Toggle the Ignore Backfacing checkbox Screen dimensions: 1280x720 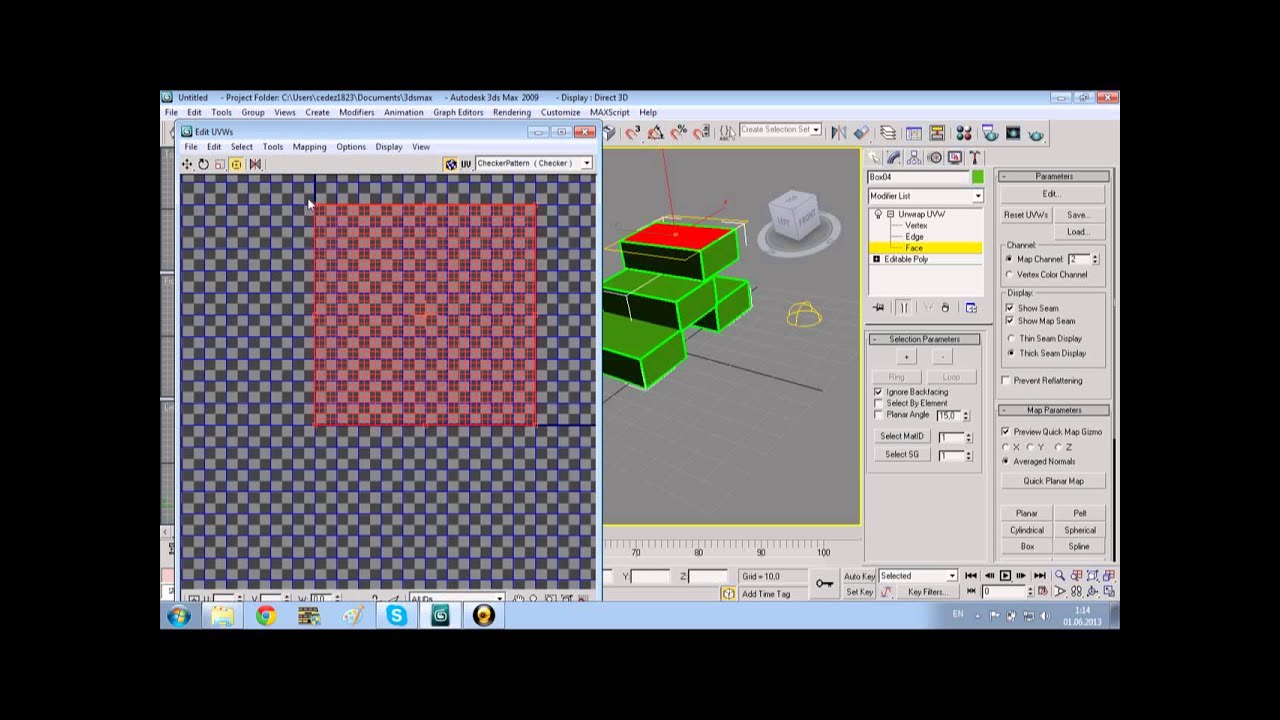tap(879, 392)
